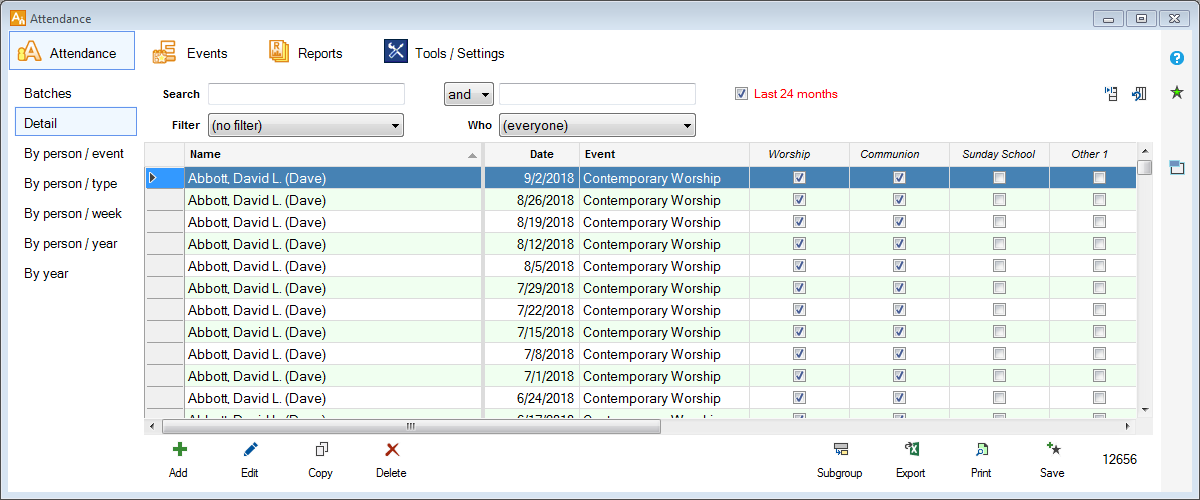Select the Batches view in sidebar

coord(48,93)
